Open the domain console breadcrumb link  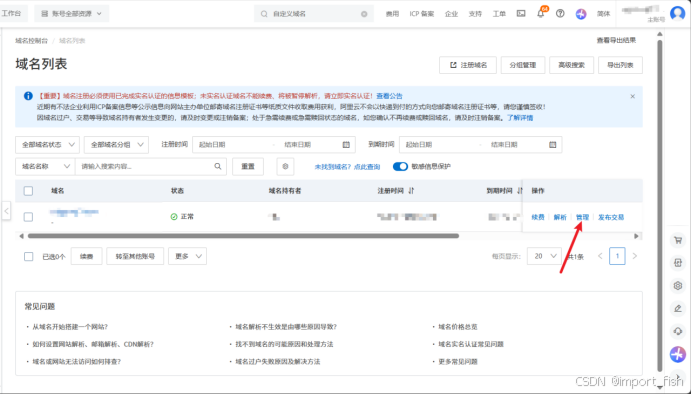point(31,41)
